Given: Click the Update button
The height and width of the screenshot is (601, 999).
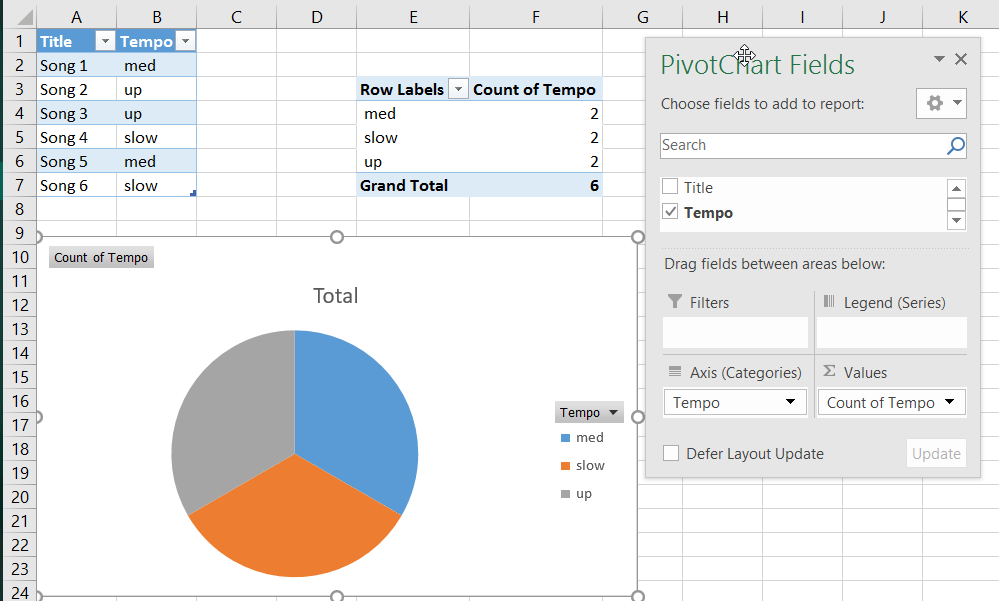Looking at the screenshot, I should (936, 453).
